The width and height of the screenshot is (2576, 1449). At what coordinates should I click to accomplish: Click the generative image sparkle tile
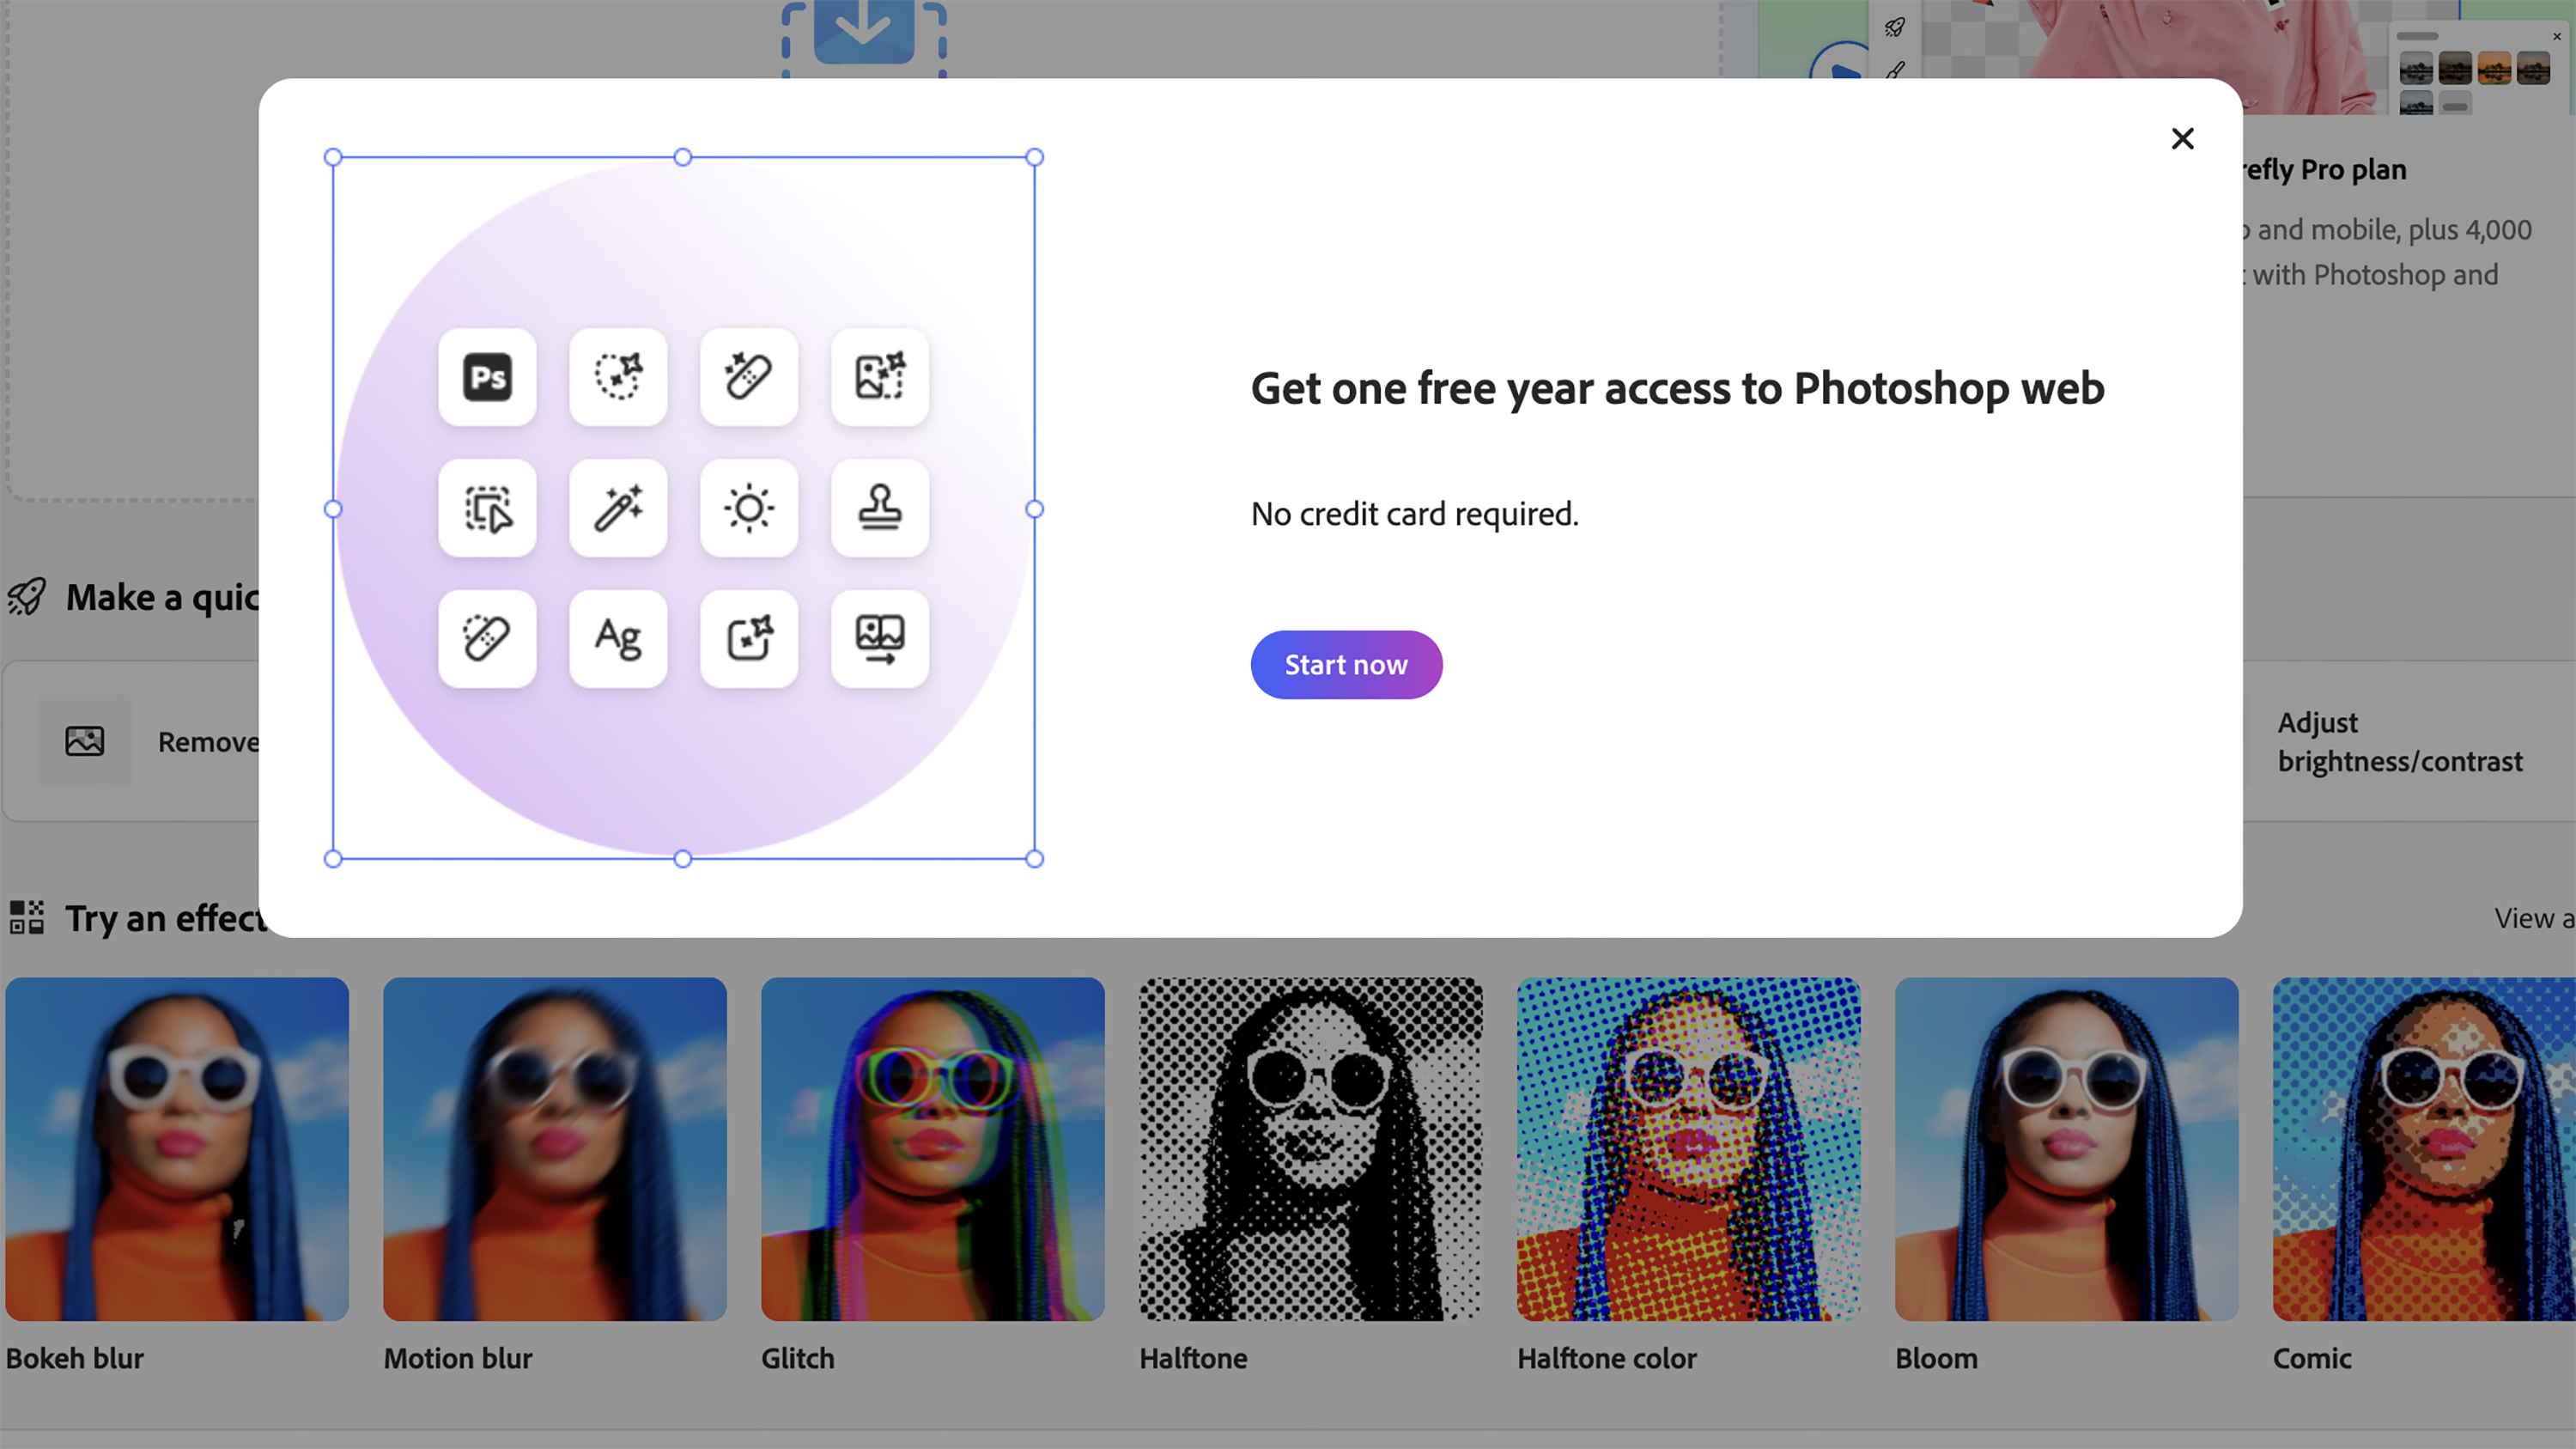pos(880,377)
